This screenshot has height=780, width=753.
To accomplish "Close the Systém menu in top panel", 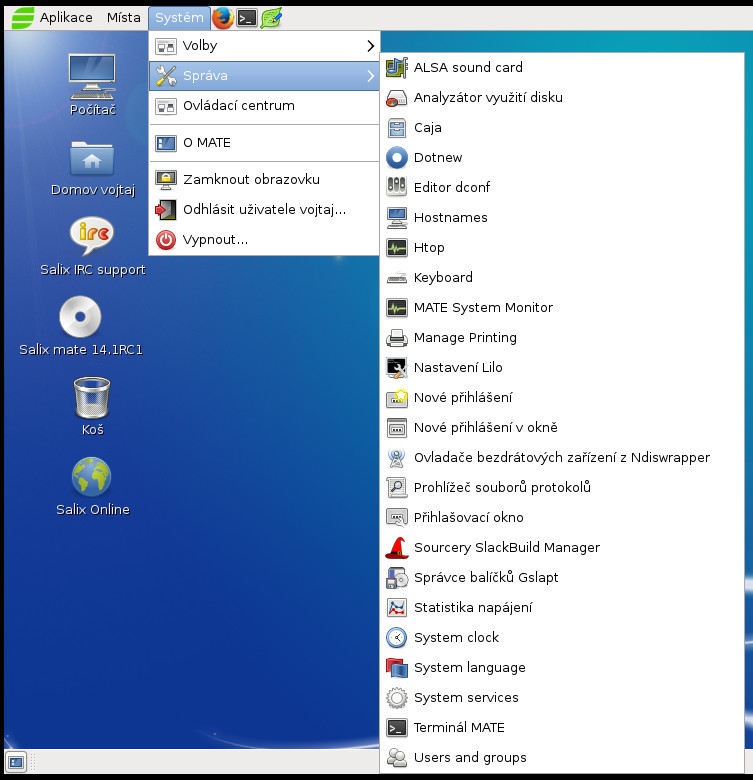I will 179,18.
